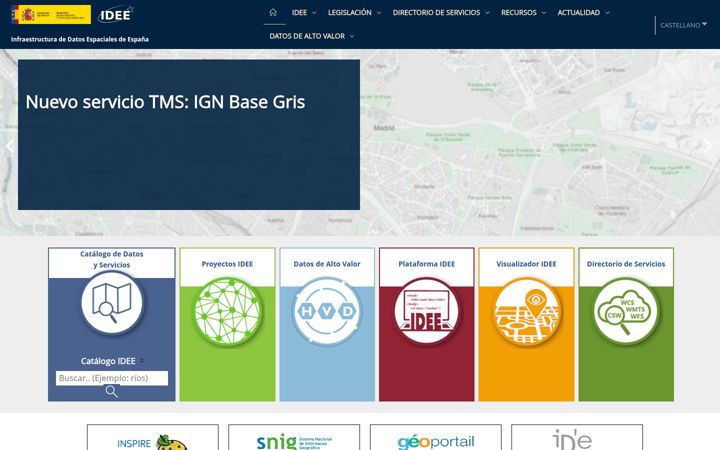Open the Visualizador IDEE map pin icon

click(x=527, y=311)
